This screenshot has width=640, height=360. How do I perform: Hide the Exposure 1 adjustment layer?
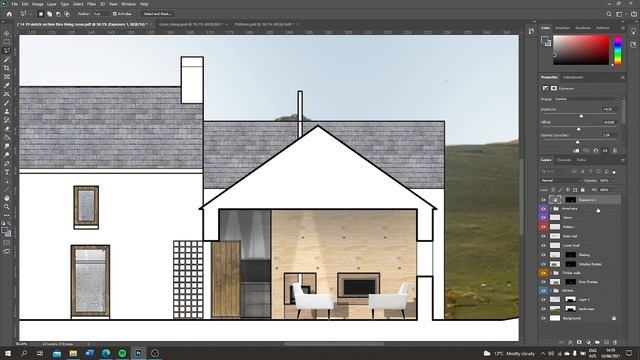click(543, 200)
